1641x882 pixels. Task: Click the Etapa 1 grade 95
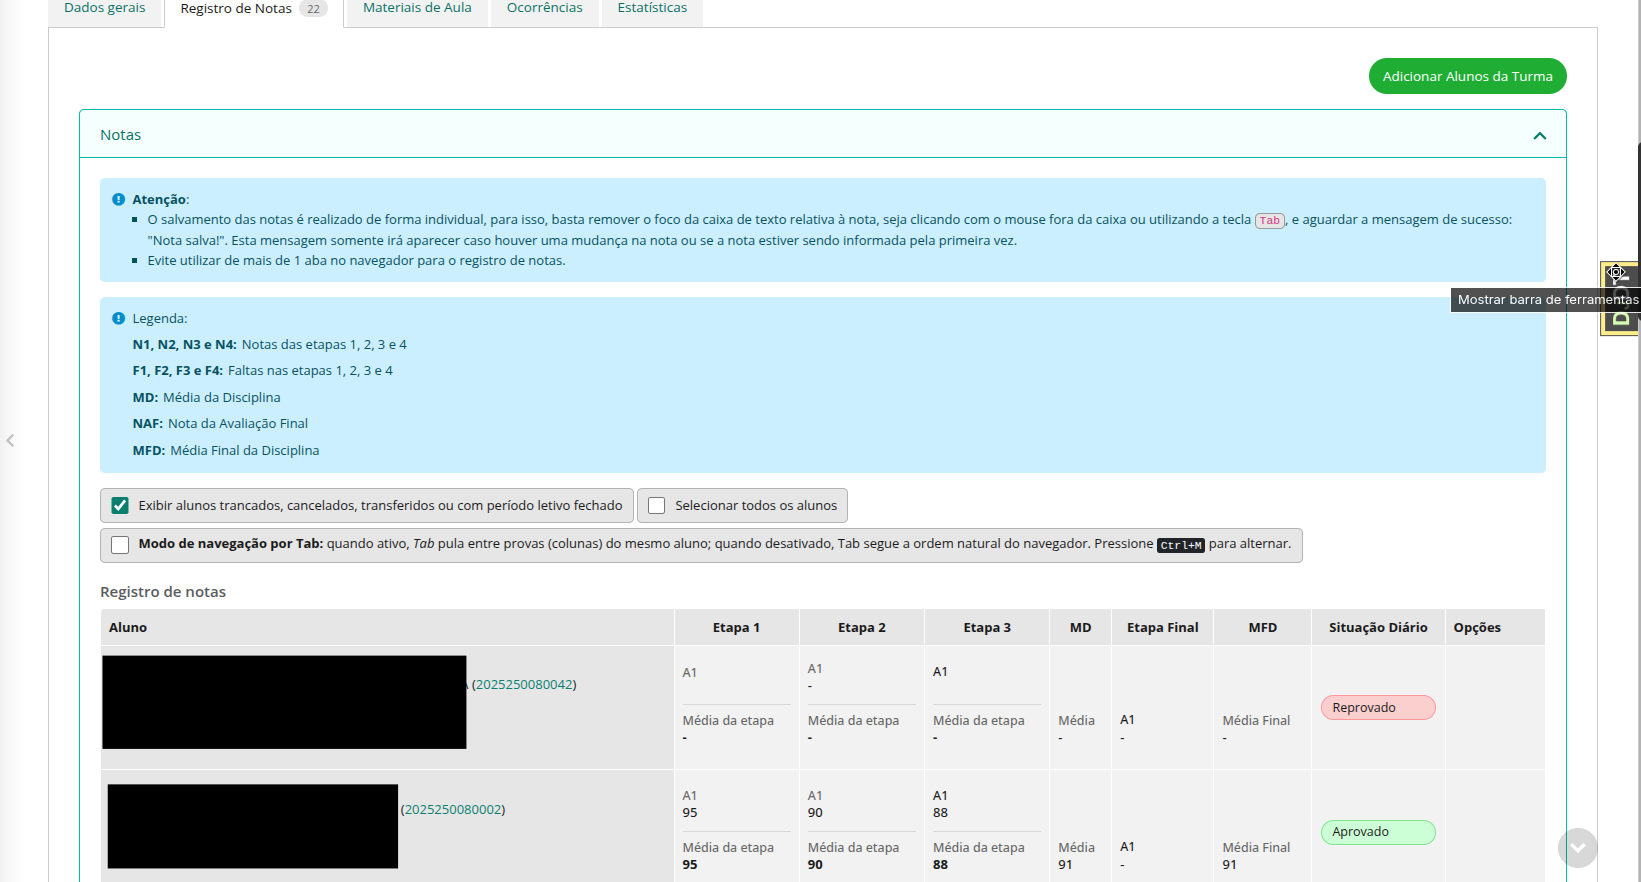[690, 813]
